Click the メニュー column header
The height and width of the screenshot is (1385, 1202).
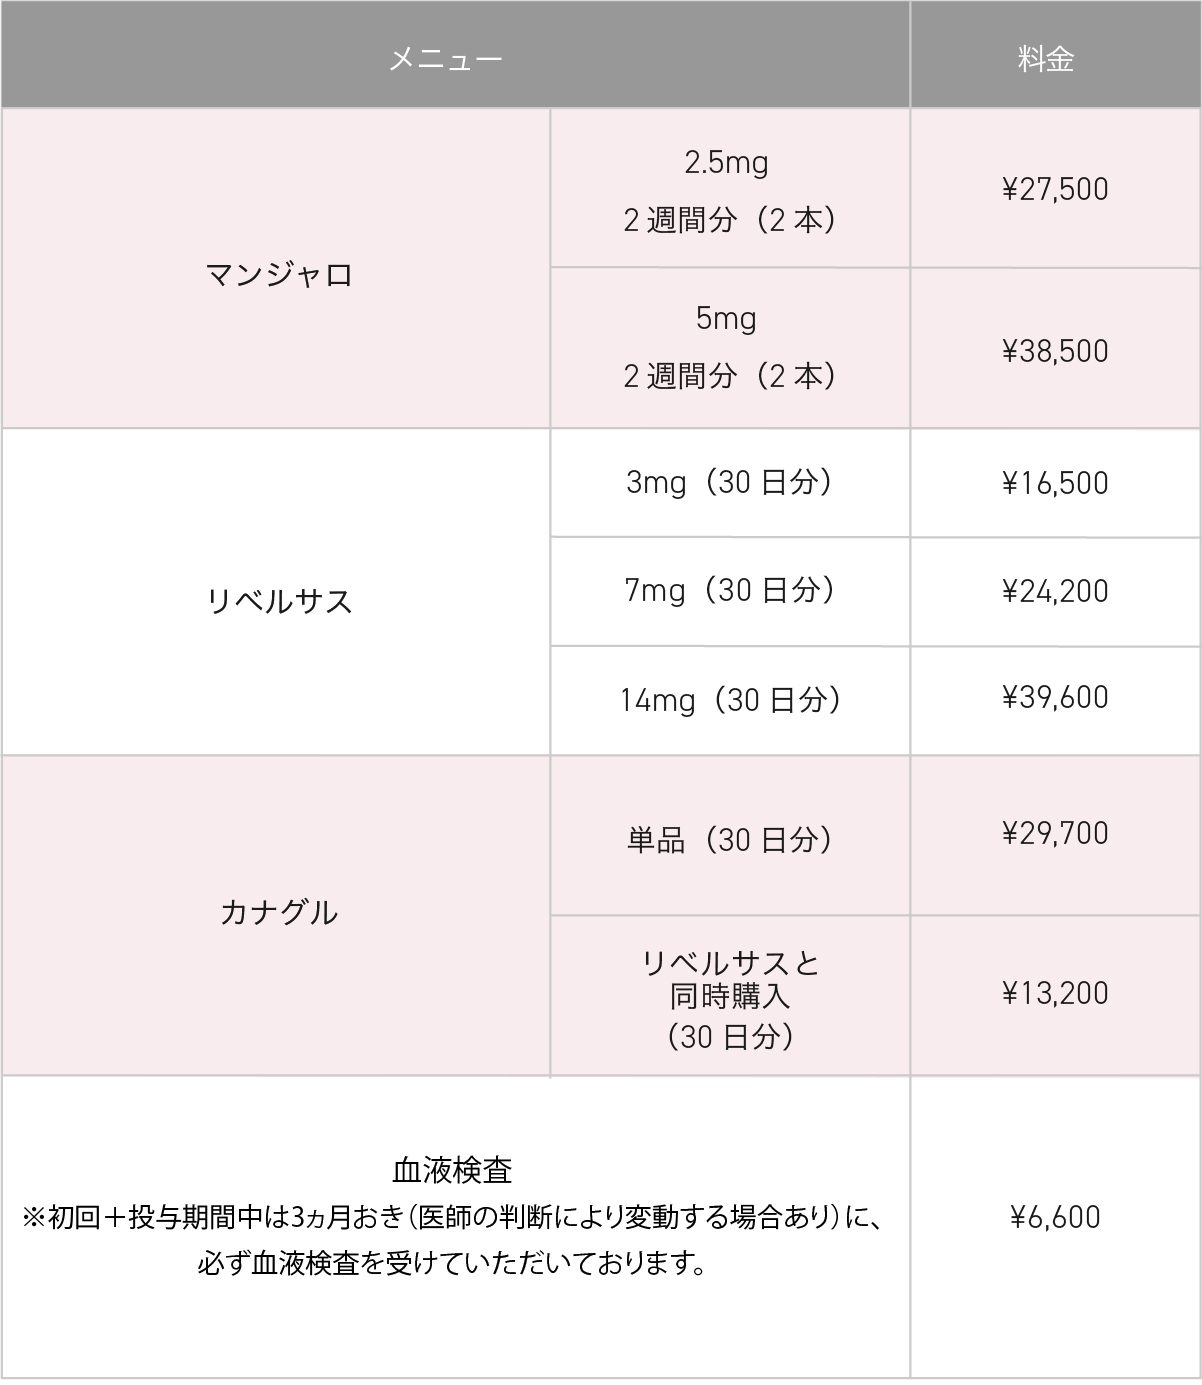[x=446, y=60]
